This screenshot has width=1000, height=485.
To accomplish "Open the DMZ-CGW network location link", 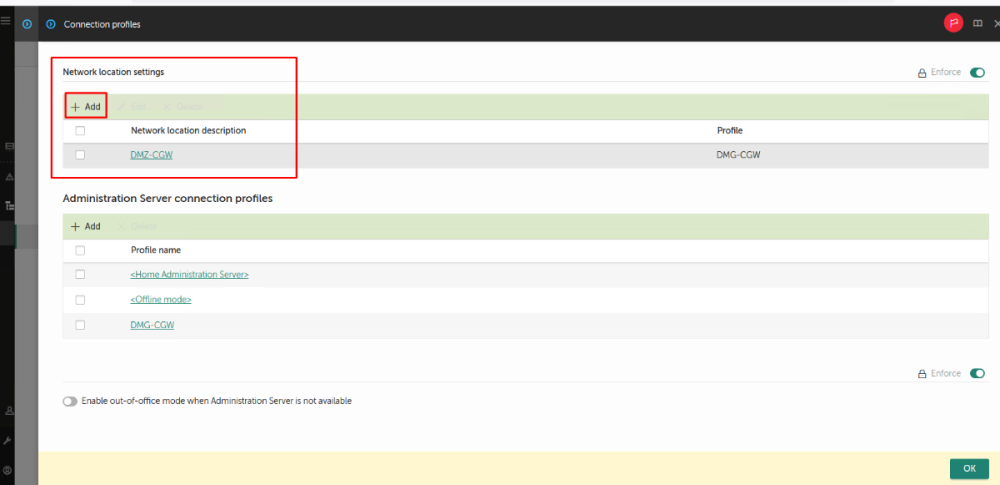I will click(x=151, y=154).
